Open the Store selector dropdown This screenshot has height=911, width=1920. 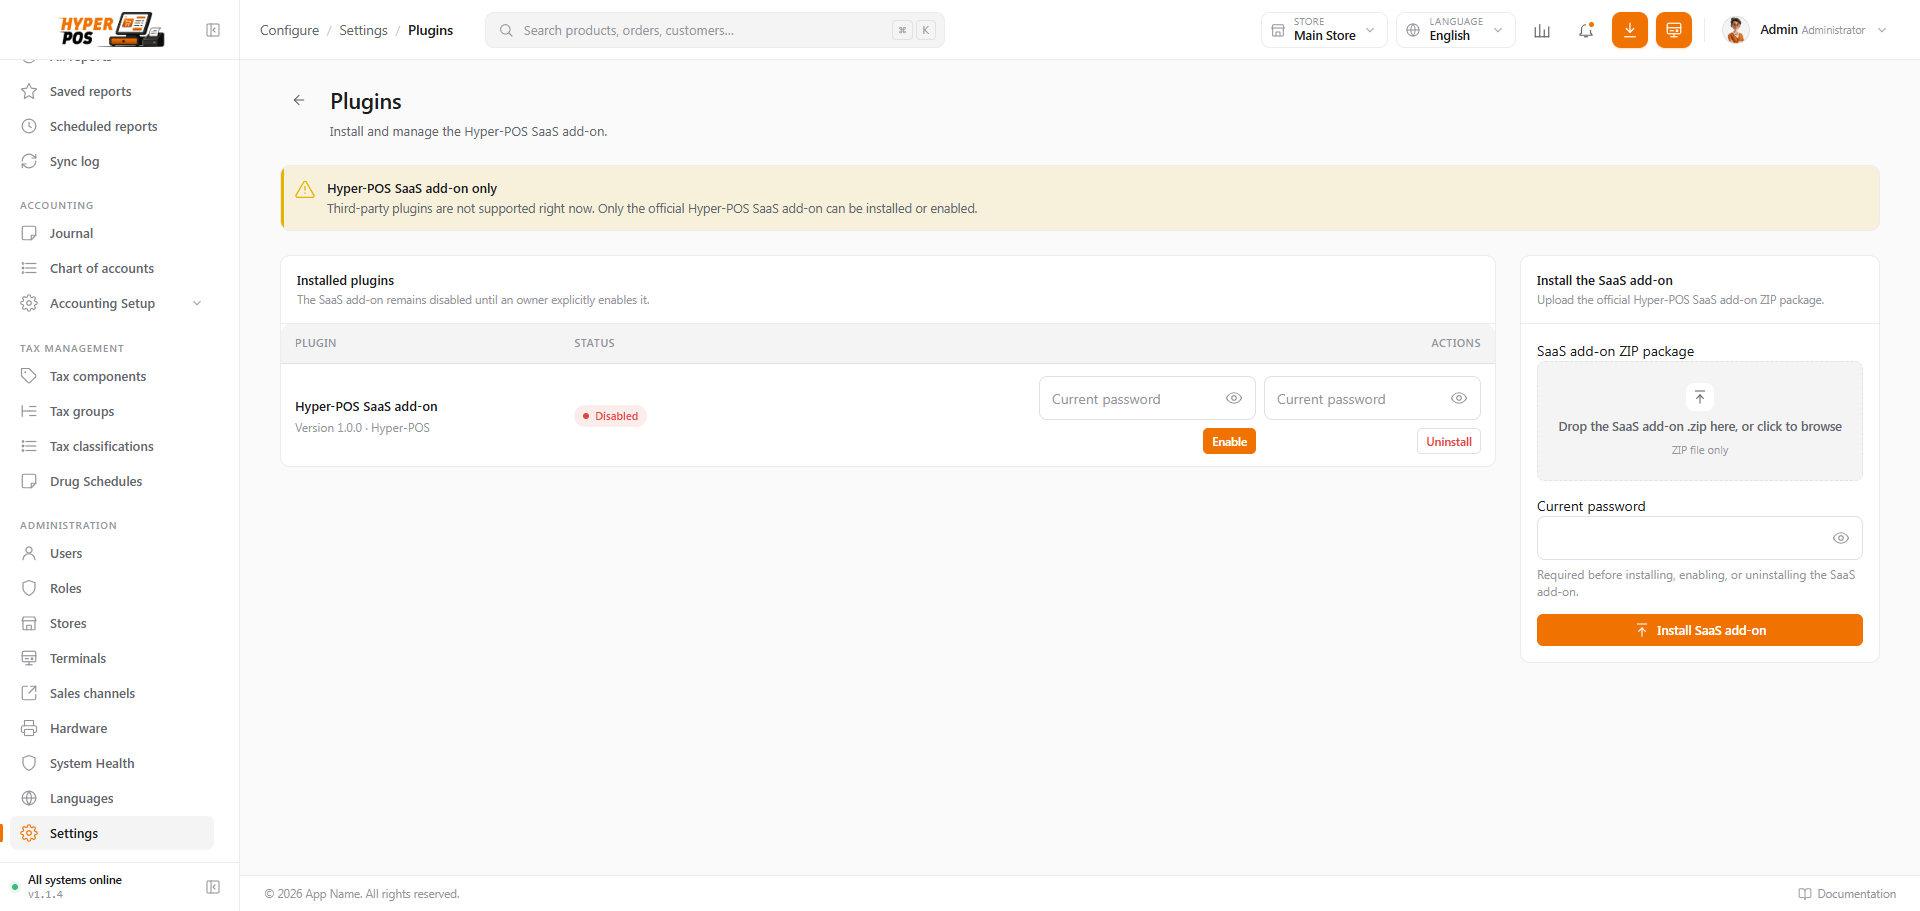(x=1324, y=30)
